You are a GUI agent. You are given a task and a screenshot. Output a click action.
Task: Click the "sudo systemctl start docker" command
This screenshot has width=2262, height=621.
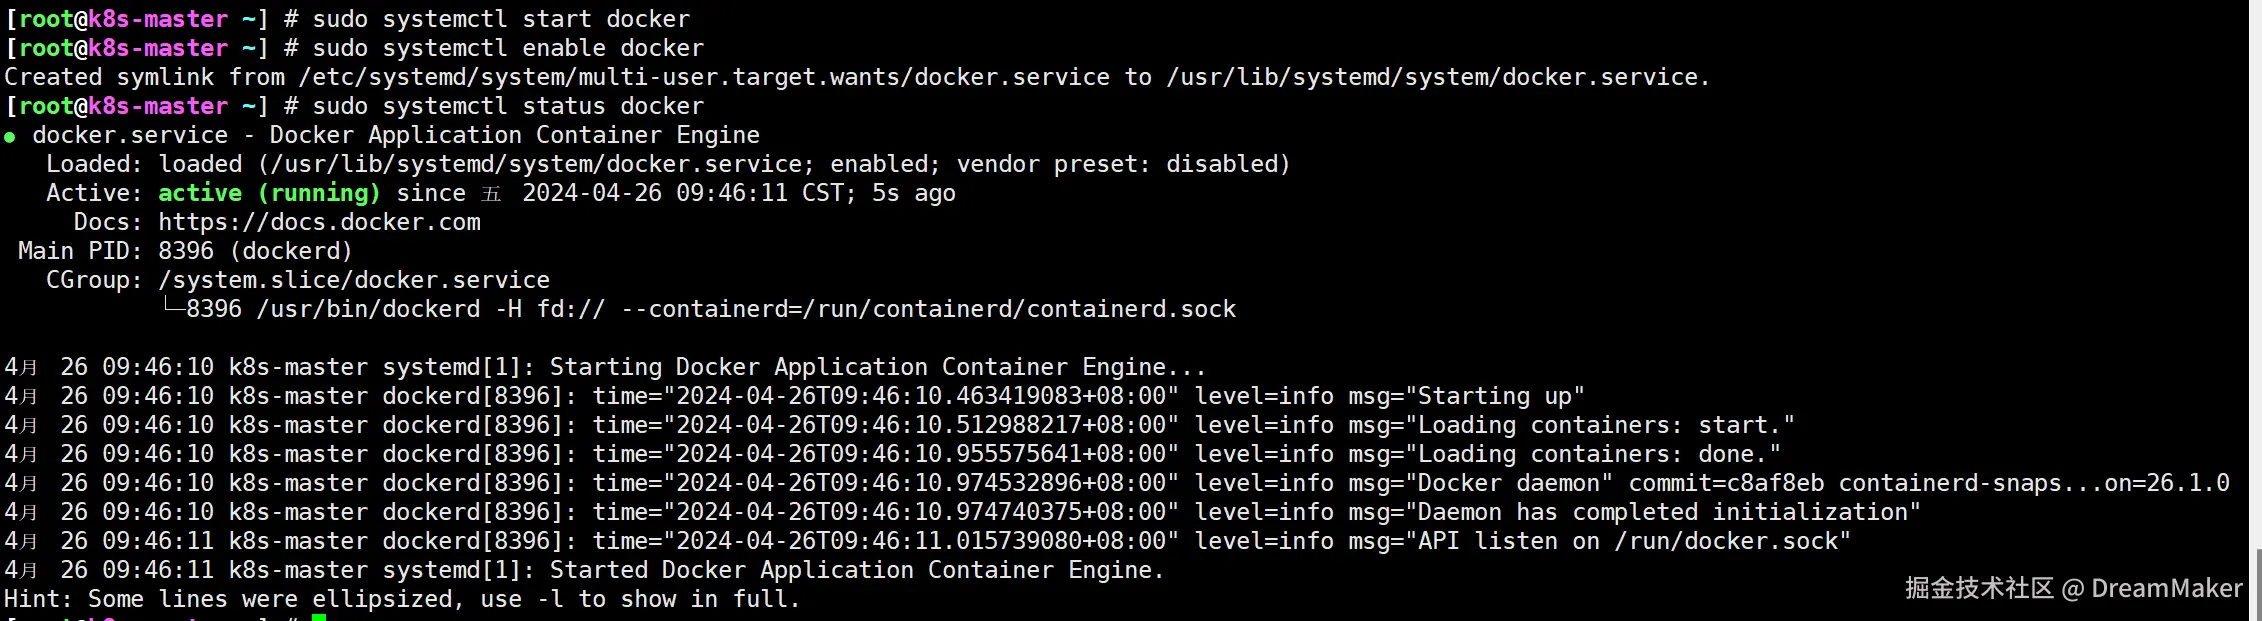(x=501, y=19)
